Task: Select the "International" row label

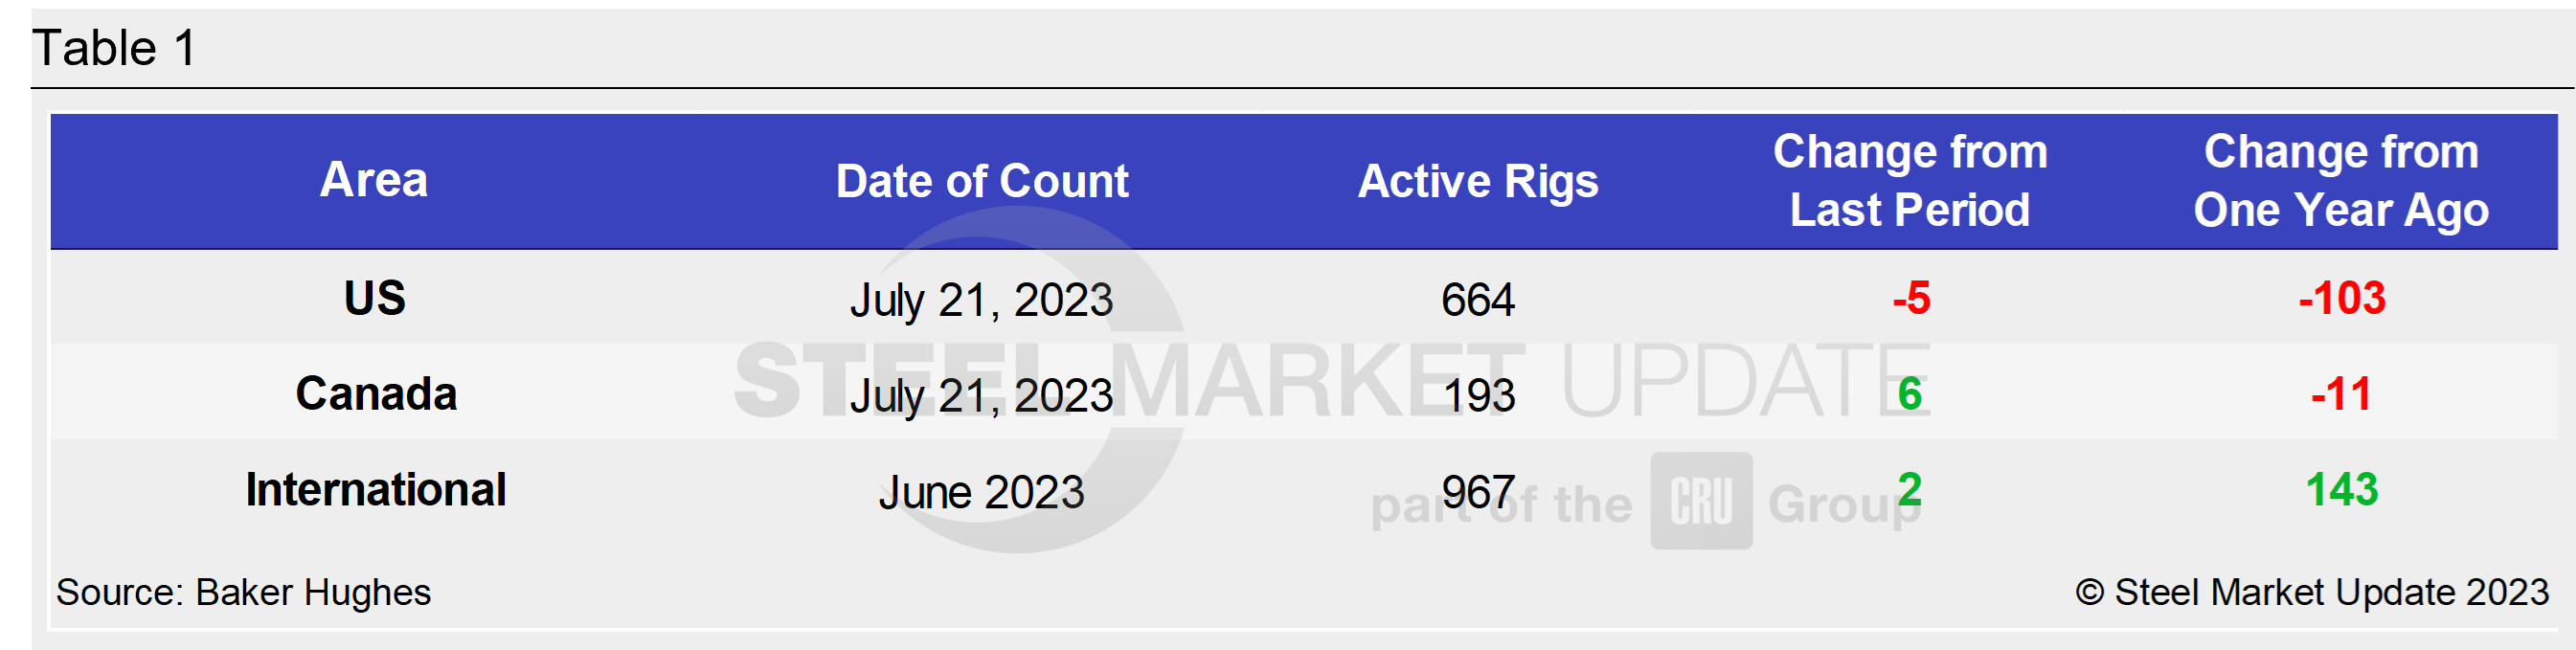Action: click(376, 490)
